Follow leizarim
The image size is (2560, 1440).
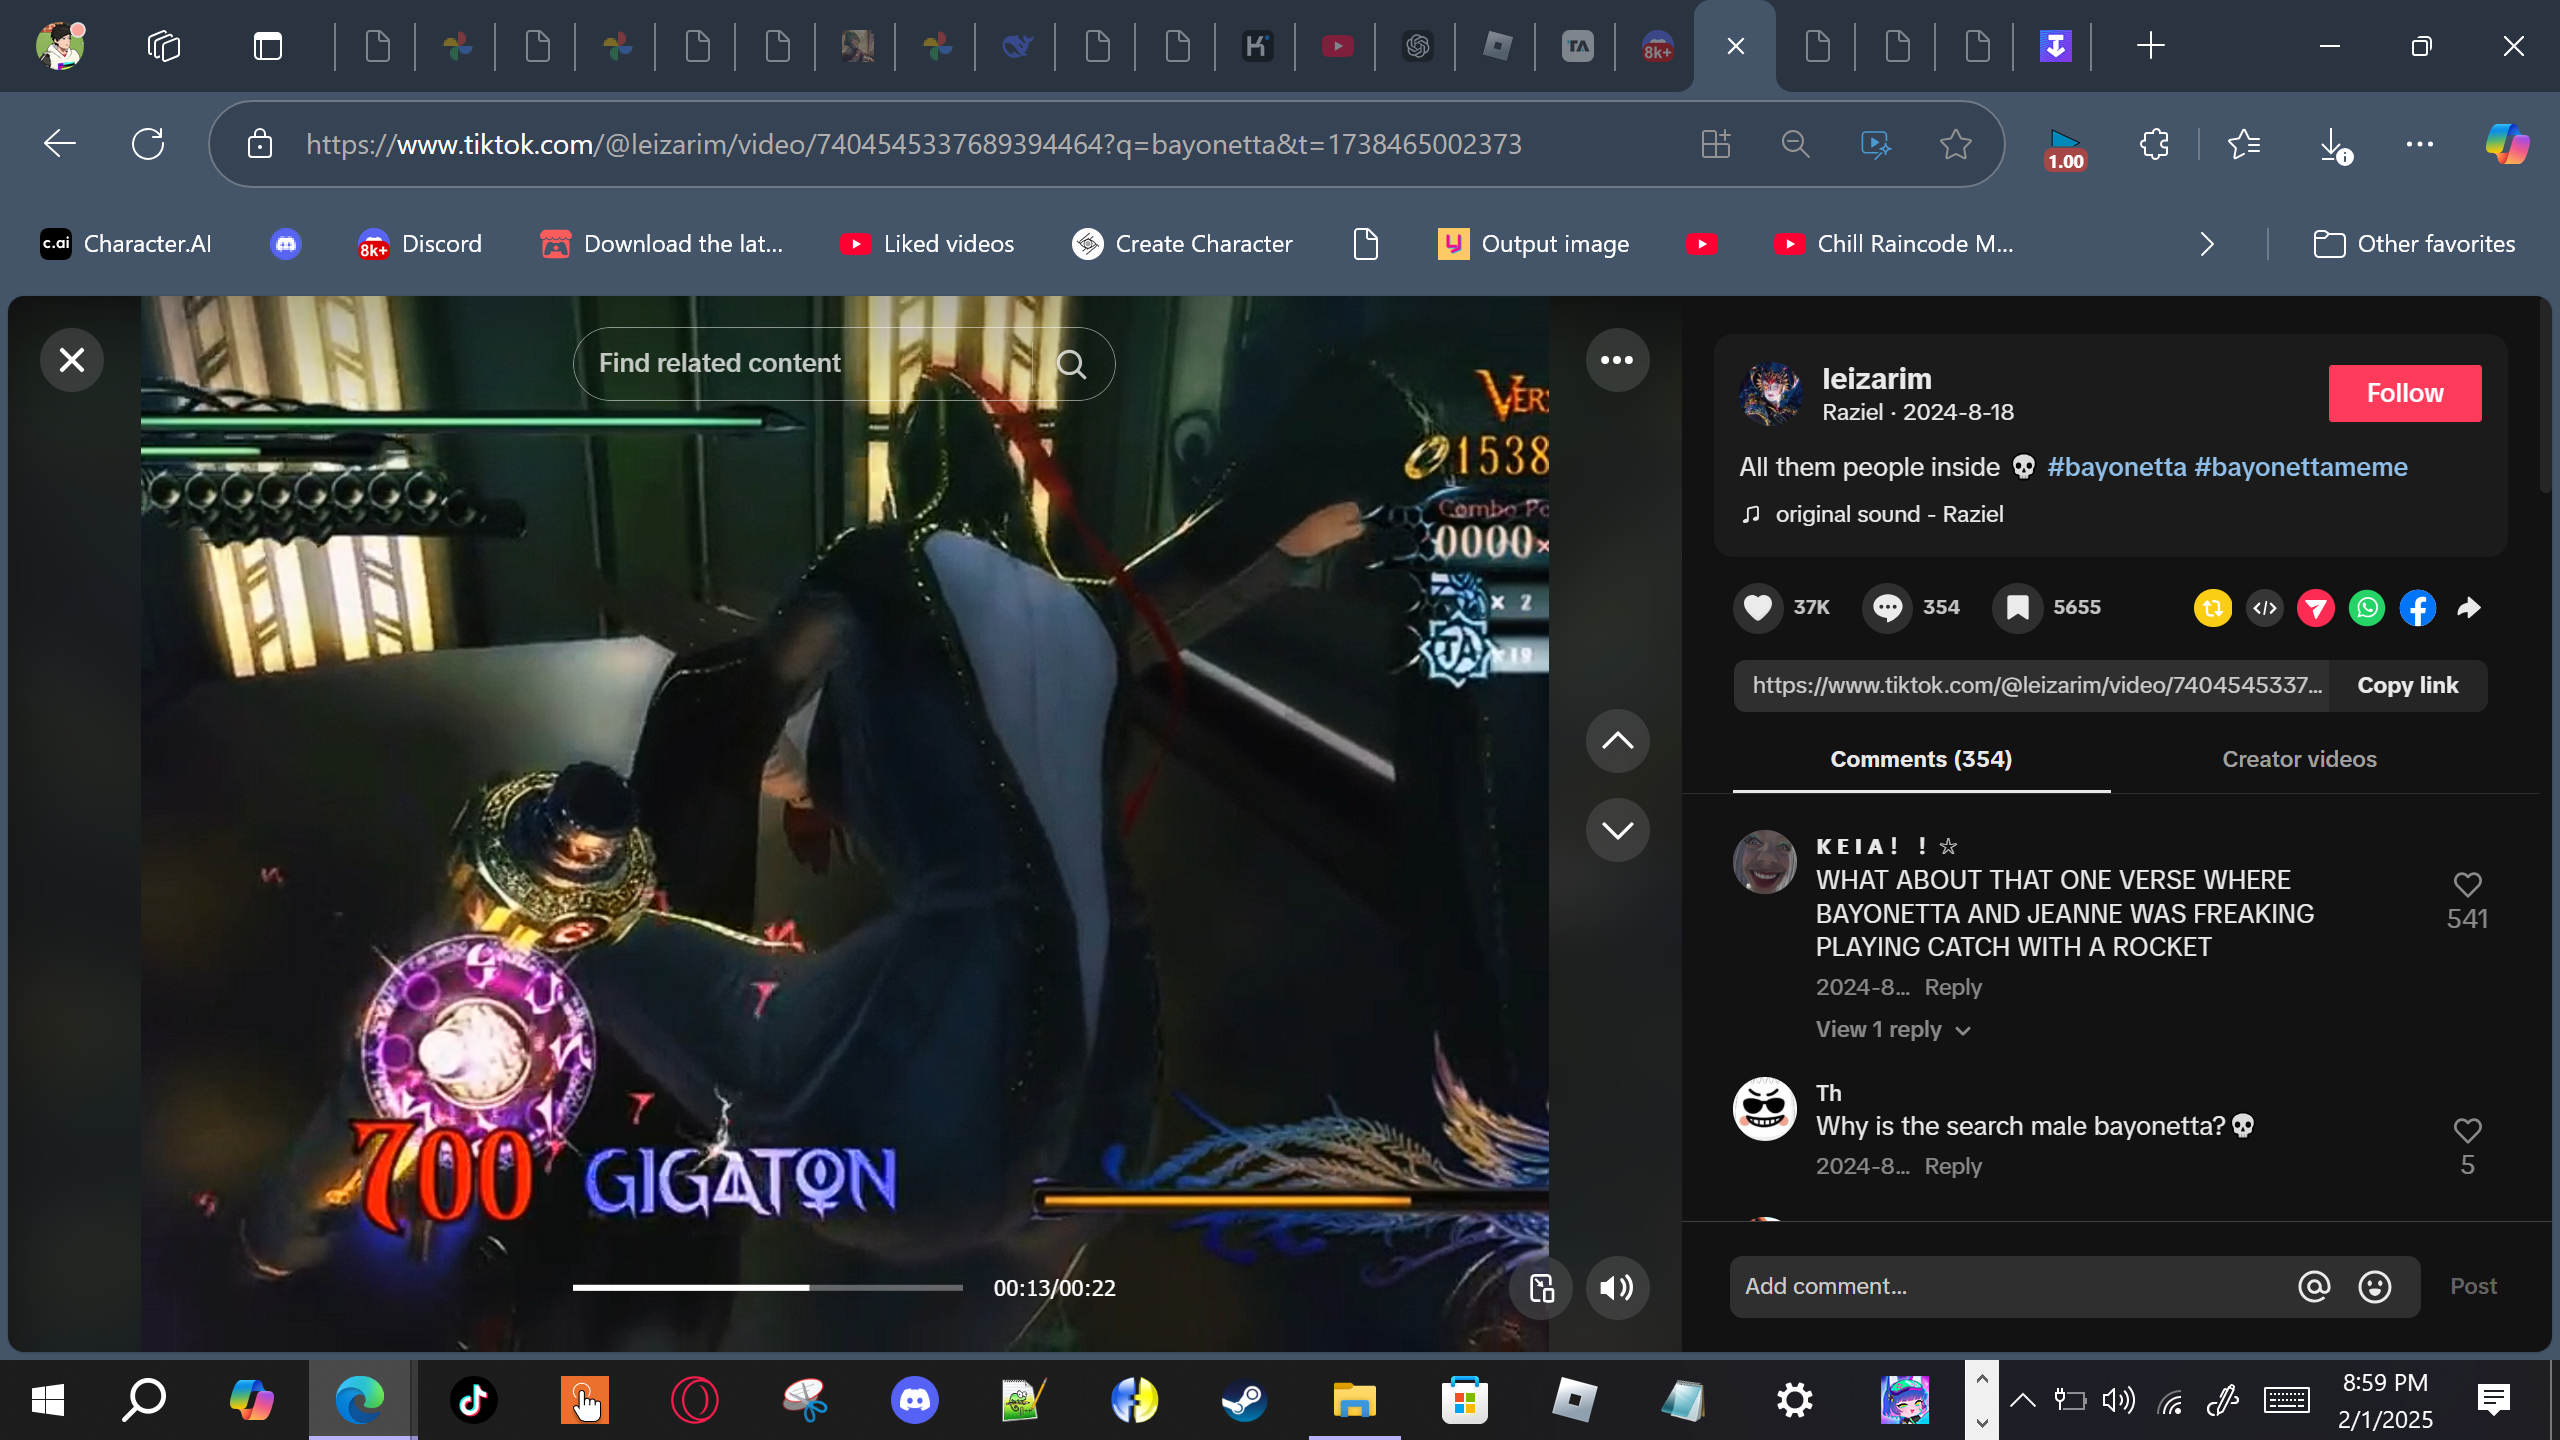tap(2404, 393)
